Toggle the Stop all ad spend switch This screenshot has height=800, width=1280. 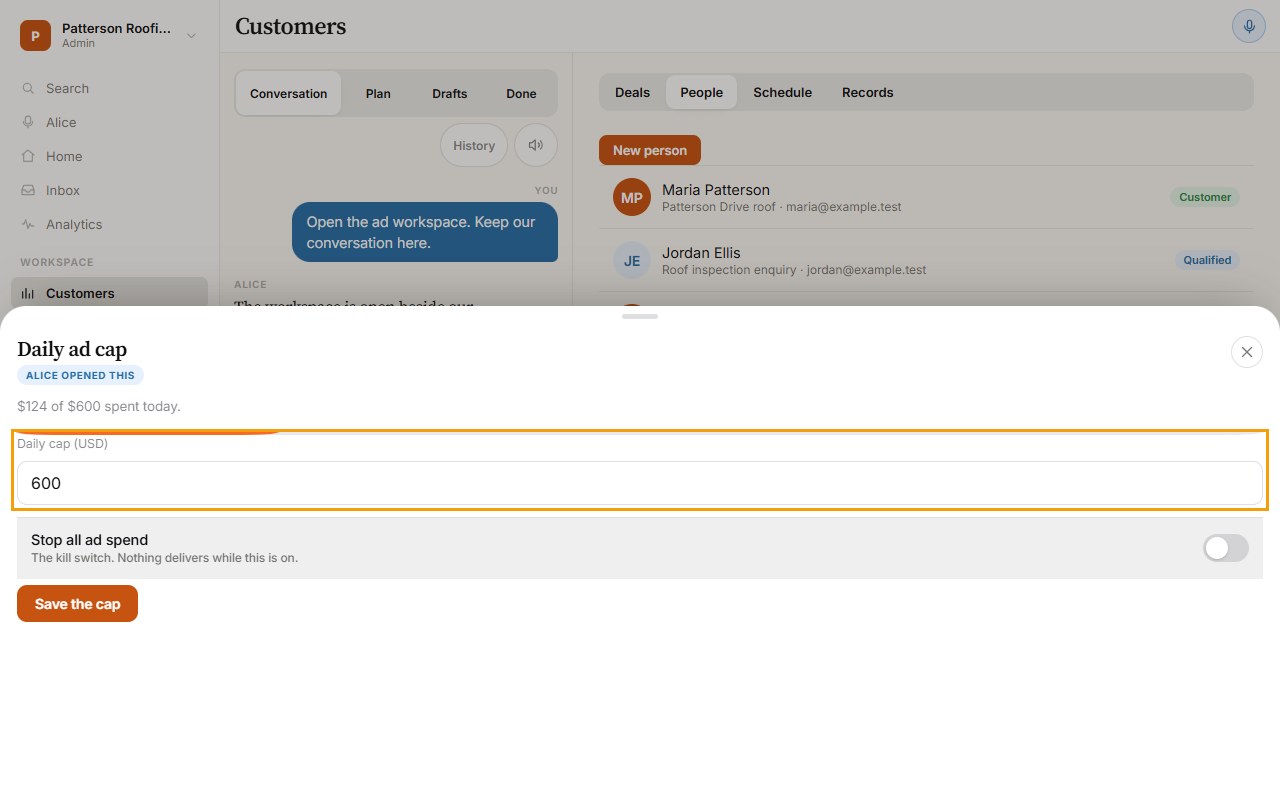click(1226, 548)
